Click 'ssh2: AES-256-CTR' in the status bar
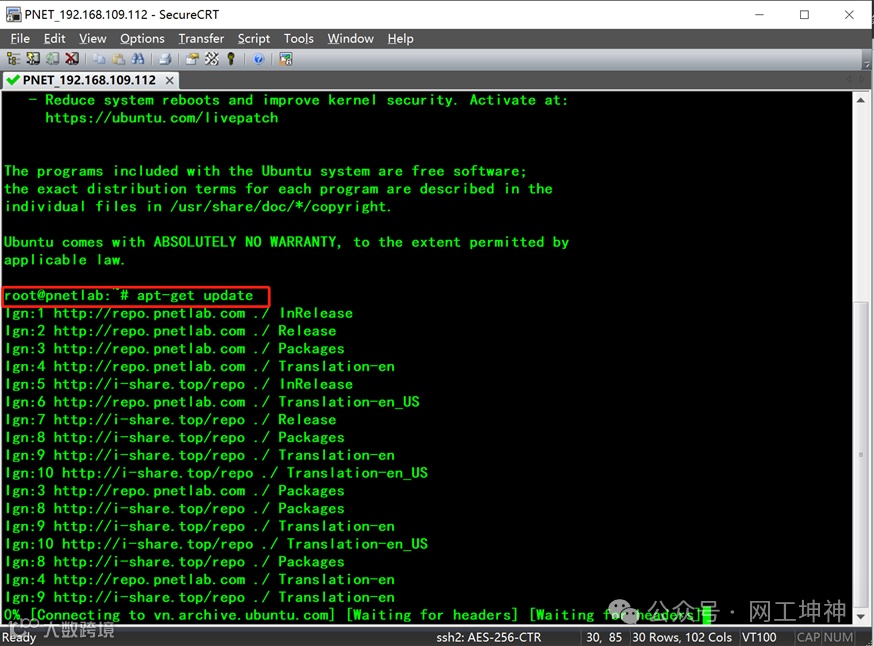Screen dimensions: 874x646 [x=488, y=637]
